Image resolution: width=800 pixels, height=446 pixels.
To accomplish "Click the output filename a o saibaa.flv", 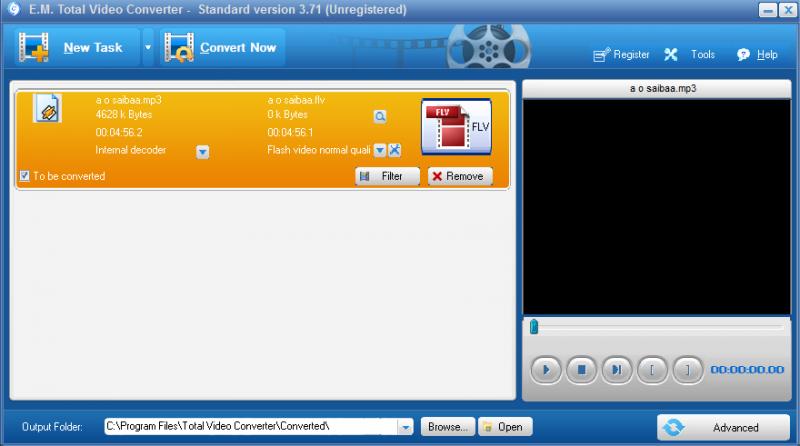I will [296, 100].
